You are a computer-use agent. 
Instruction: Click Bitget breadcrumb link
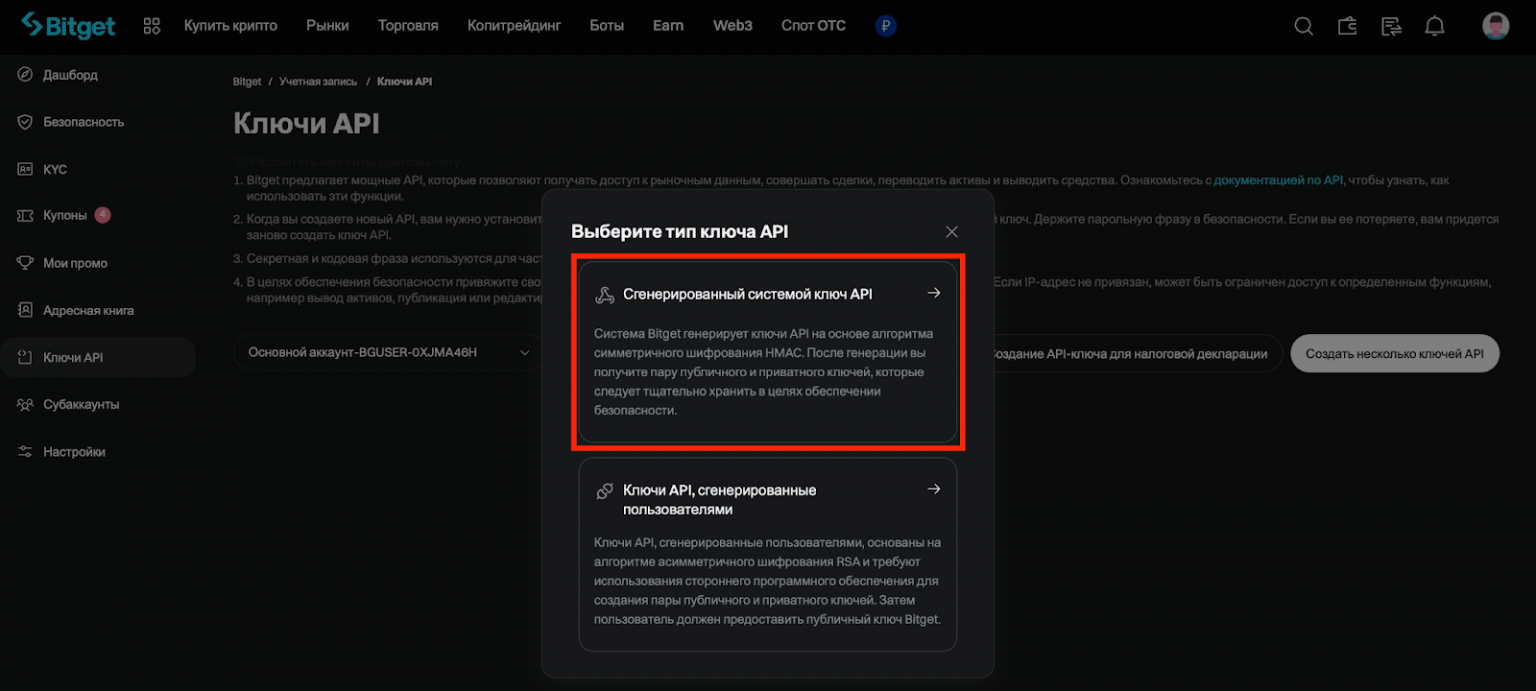tap(247, 81)
